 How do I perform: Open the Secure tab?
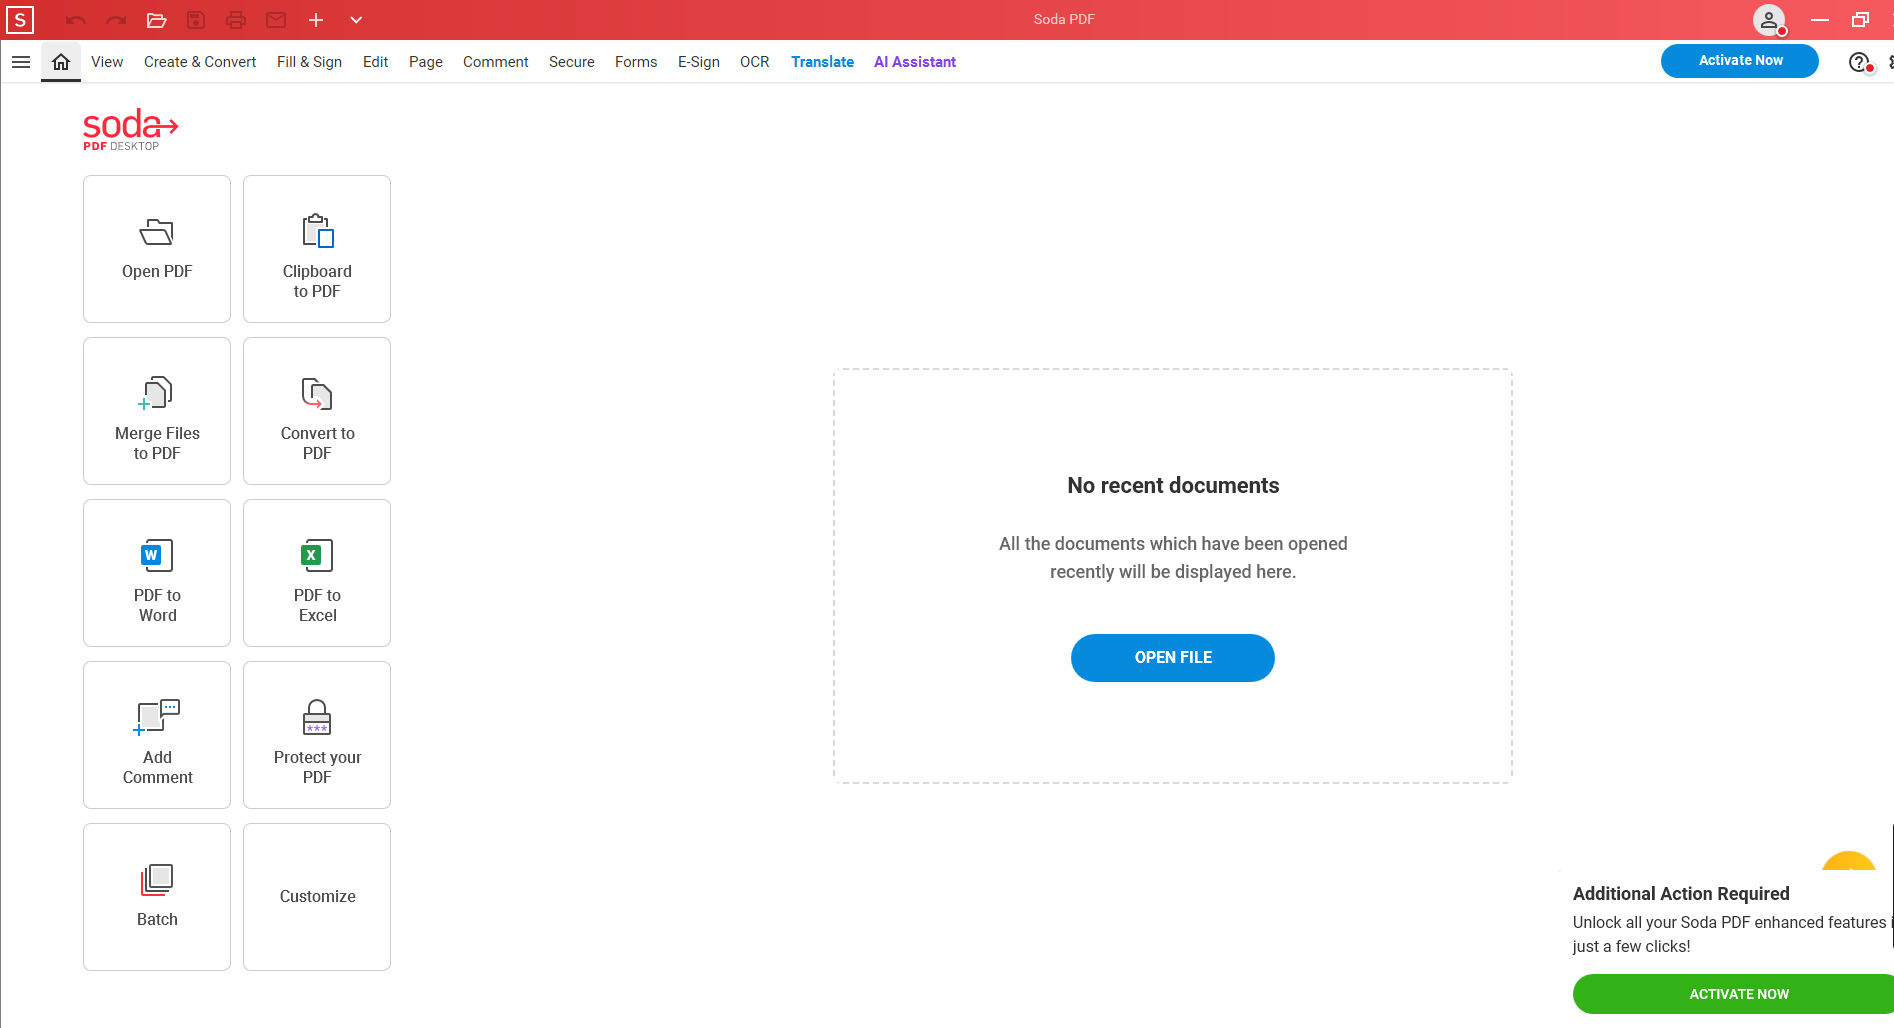pos(572,62)
